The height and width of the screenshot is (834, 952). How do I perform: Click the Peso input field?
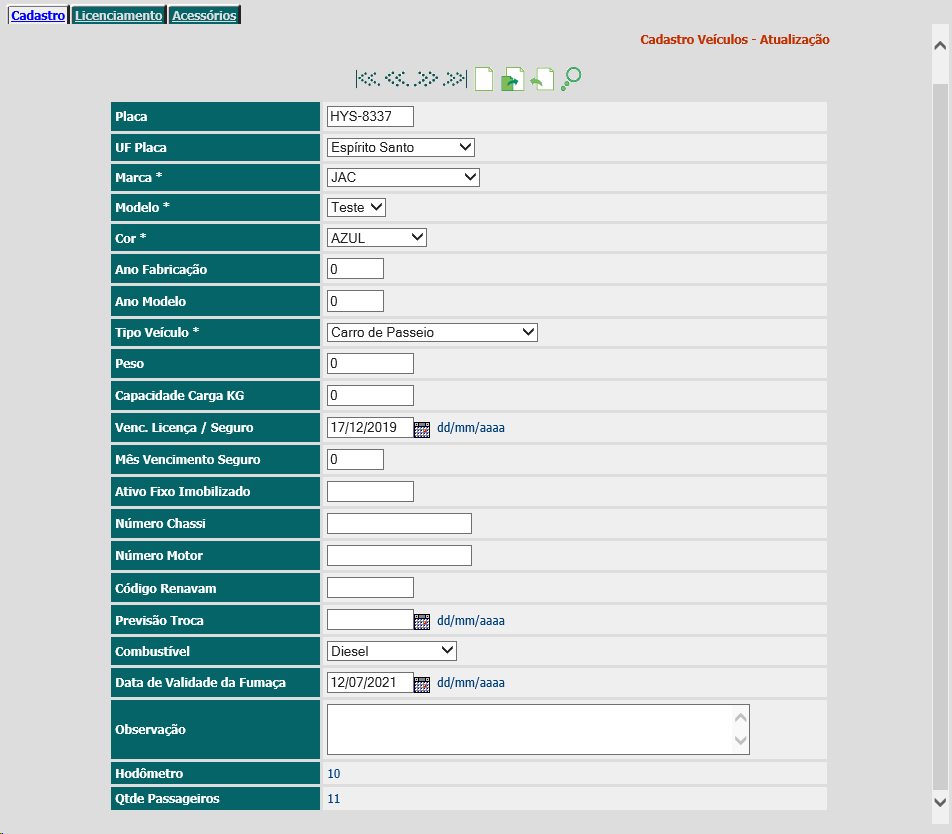(x=370, y=364)
